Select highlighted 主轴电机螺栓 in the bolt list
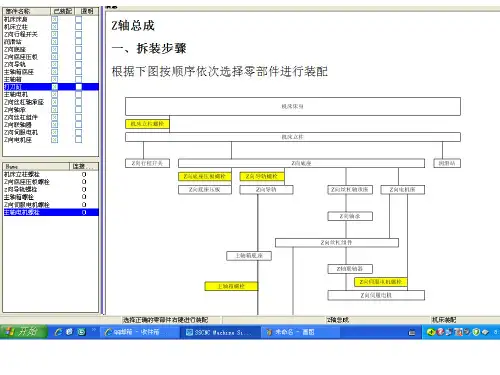Viewport: 500px width, 375px height. pos(51,212)
